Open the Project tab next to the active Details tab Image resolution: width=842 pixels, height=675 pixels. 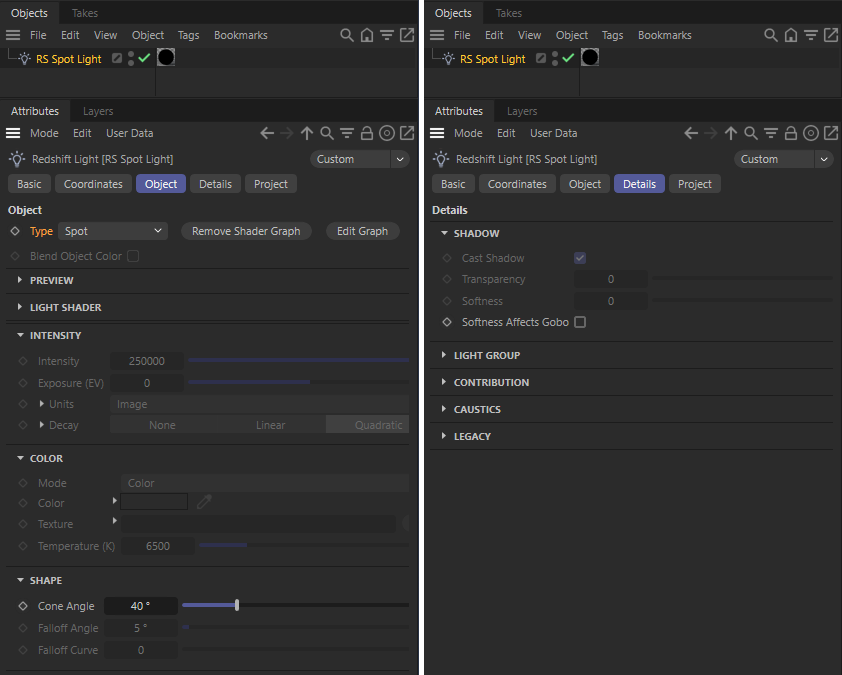(x=694, y=184)
